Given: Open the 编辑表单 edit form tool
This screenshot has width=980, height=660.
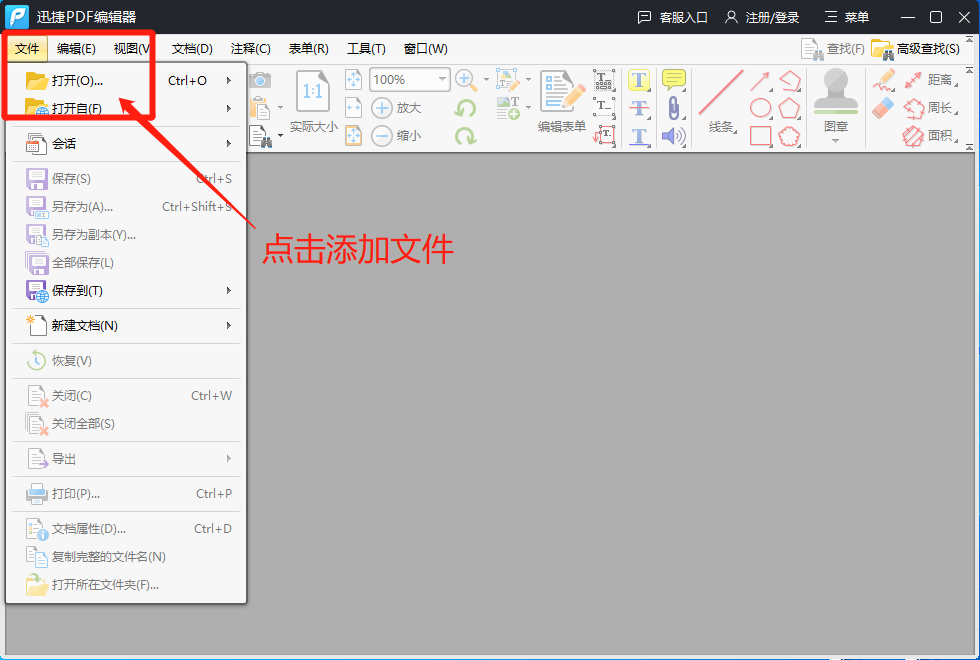Looking at the screenshot, I should 561,101.
